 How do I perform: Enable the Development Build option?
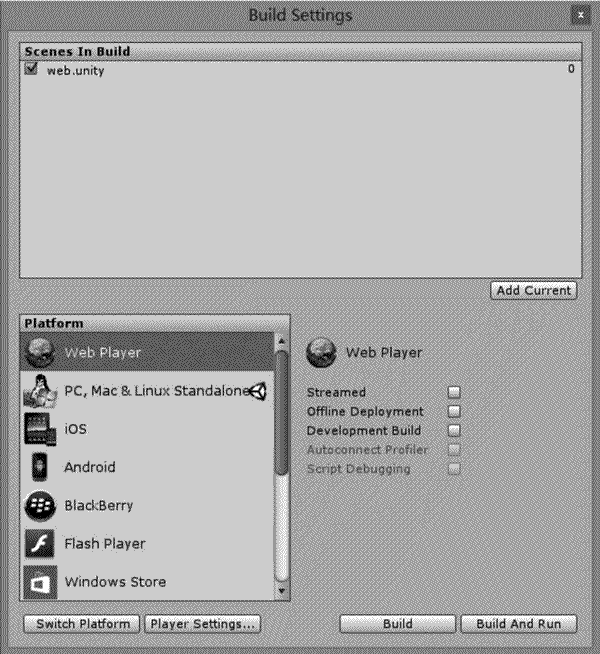point(454,430)
